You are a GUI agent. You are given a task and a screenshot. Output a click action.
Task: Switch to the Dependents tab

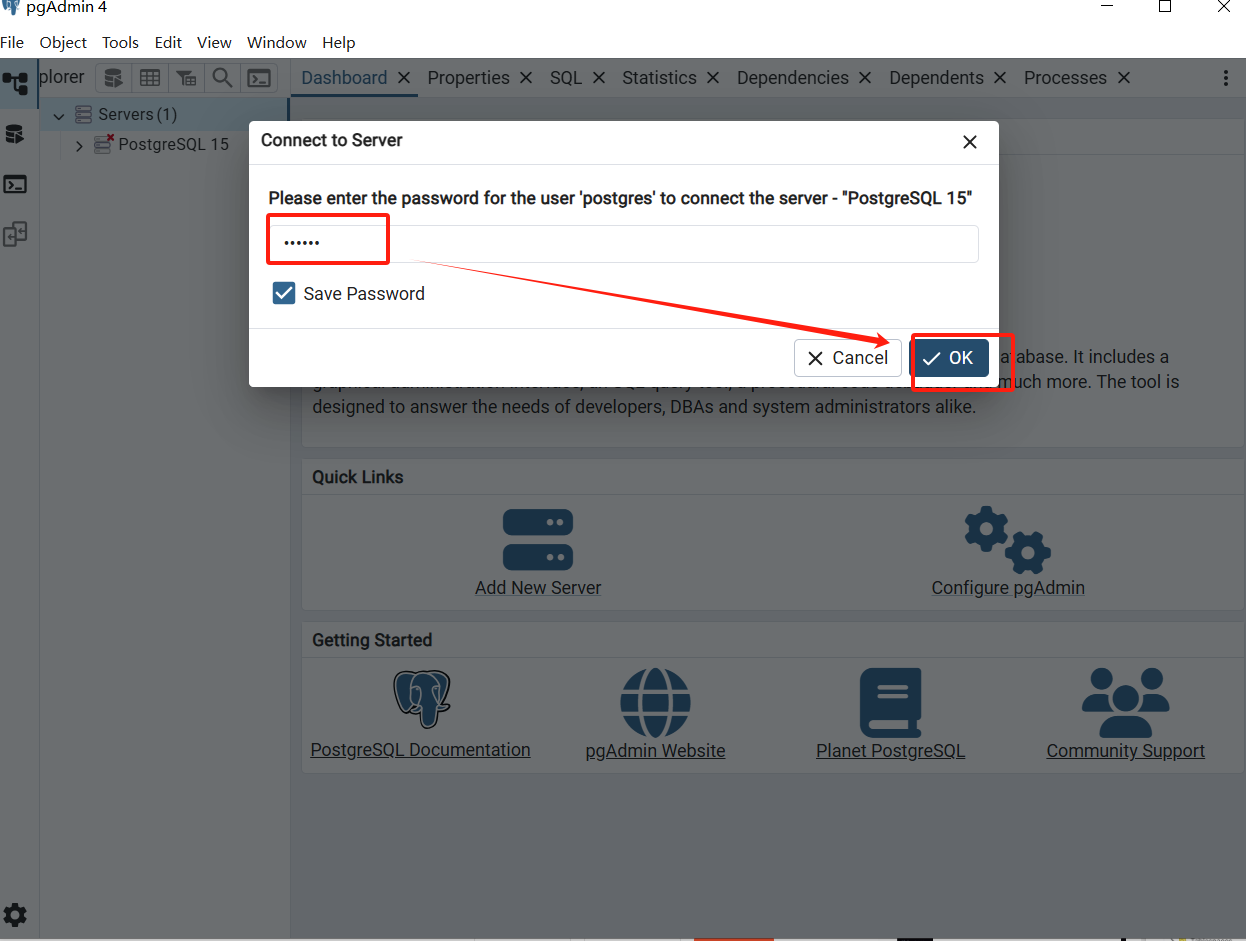click(936, 78)
